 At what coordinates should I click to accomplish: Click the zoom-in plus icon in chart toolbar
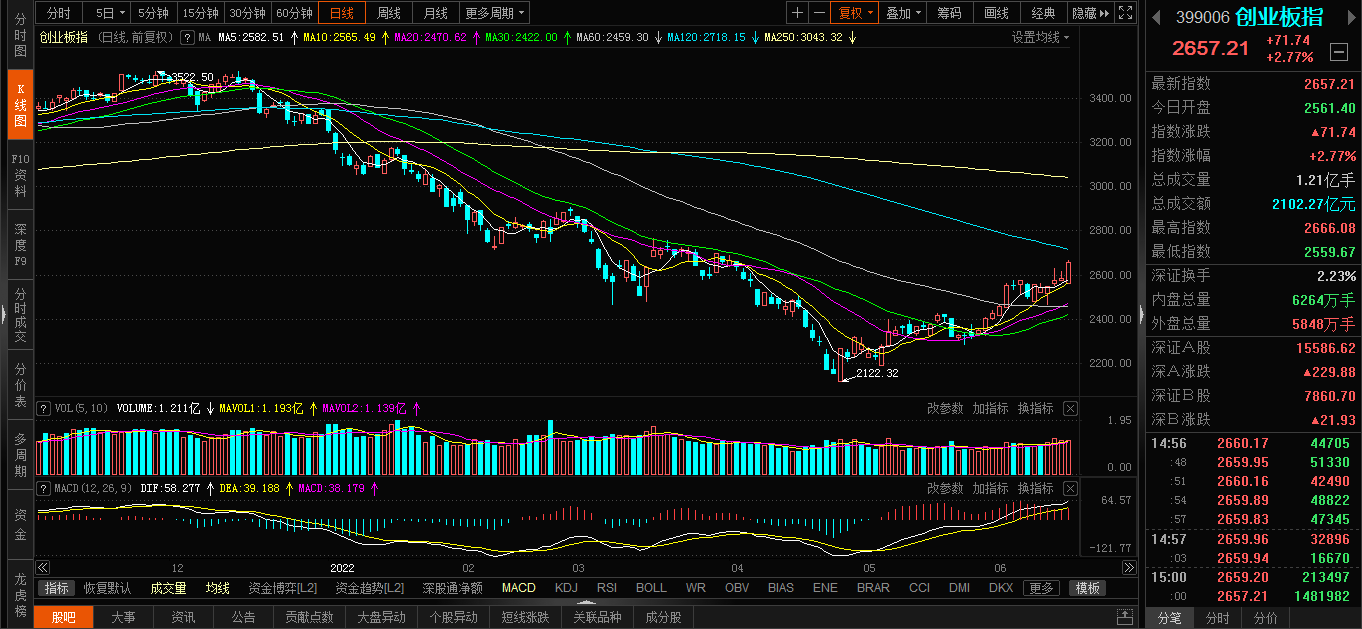coord(797,13)
